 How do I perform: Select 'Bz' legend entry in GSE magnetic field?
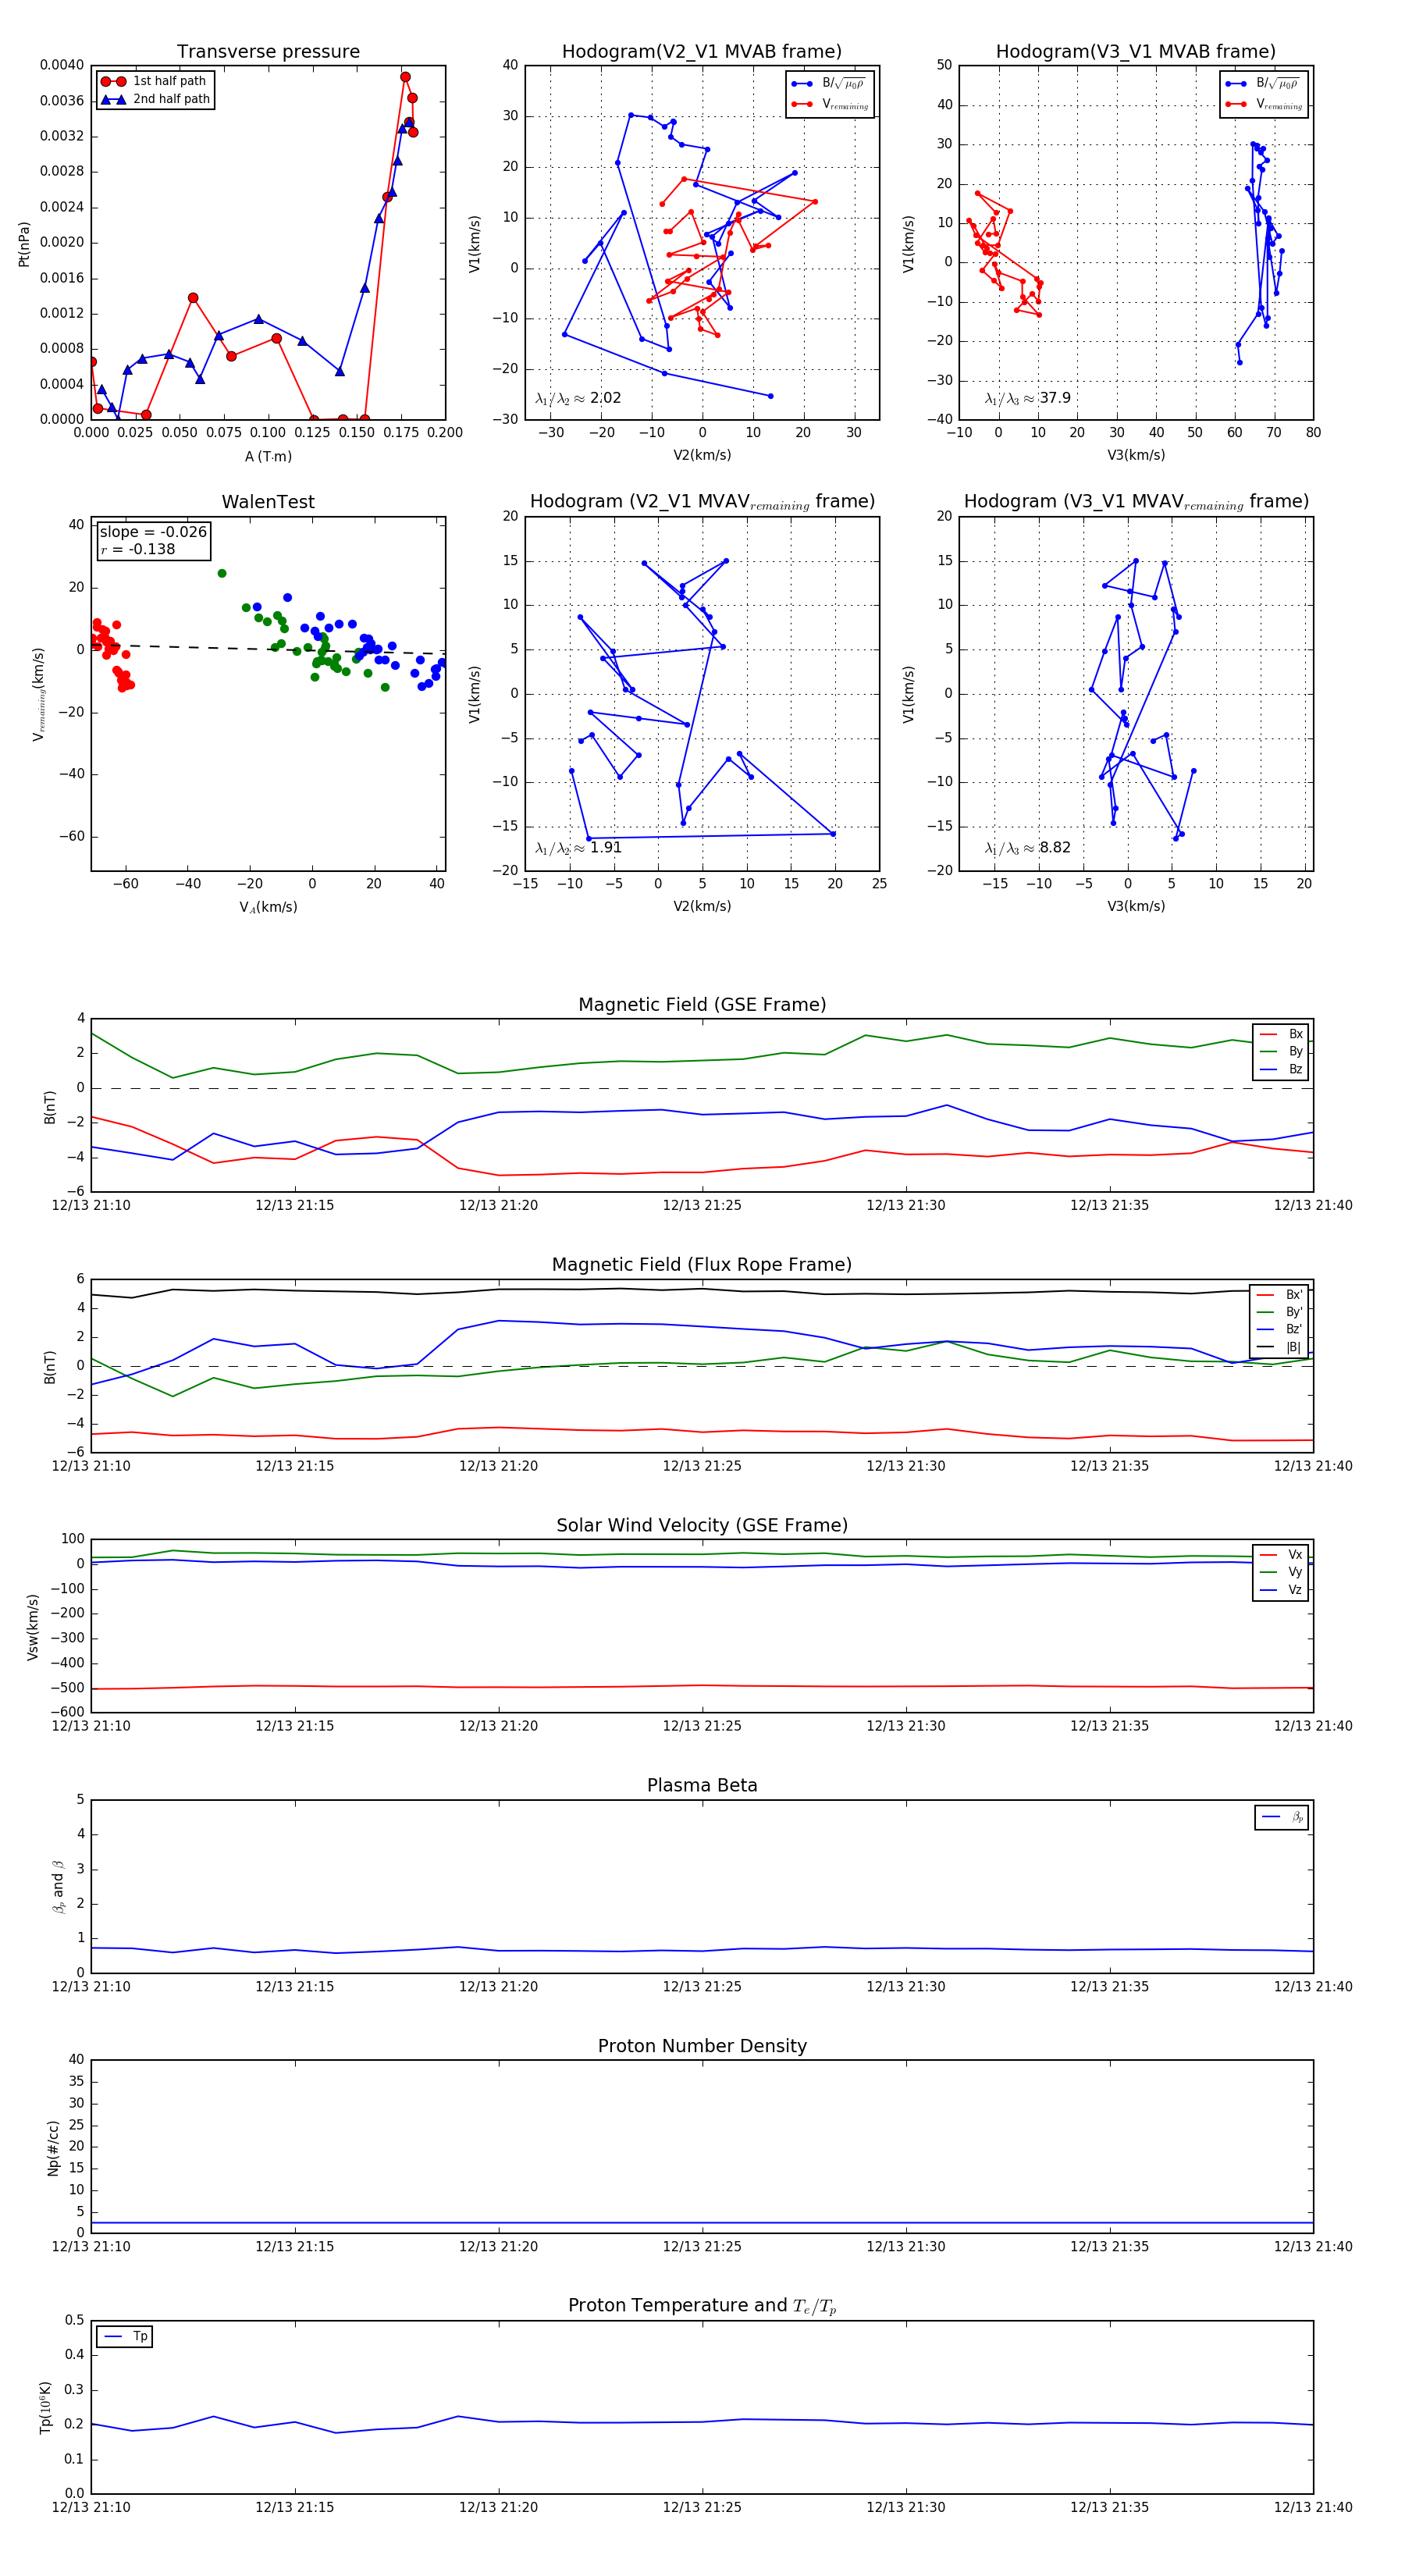click(x=1281, y=1069)
